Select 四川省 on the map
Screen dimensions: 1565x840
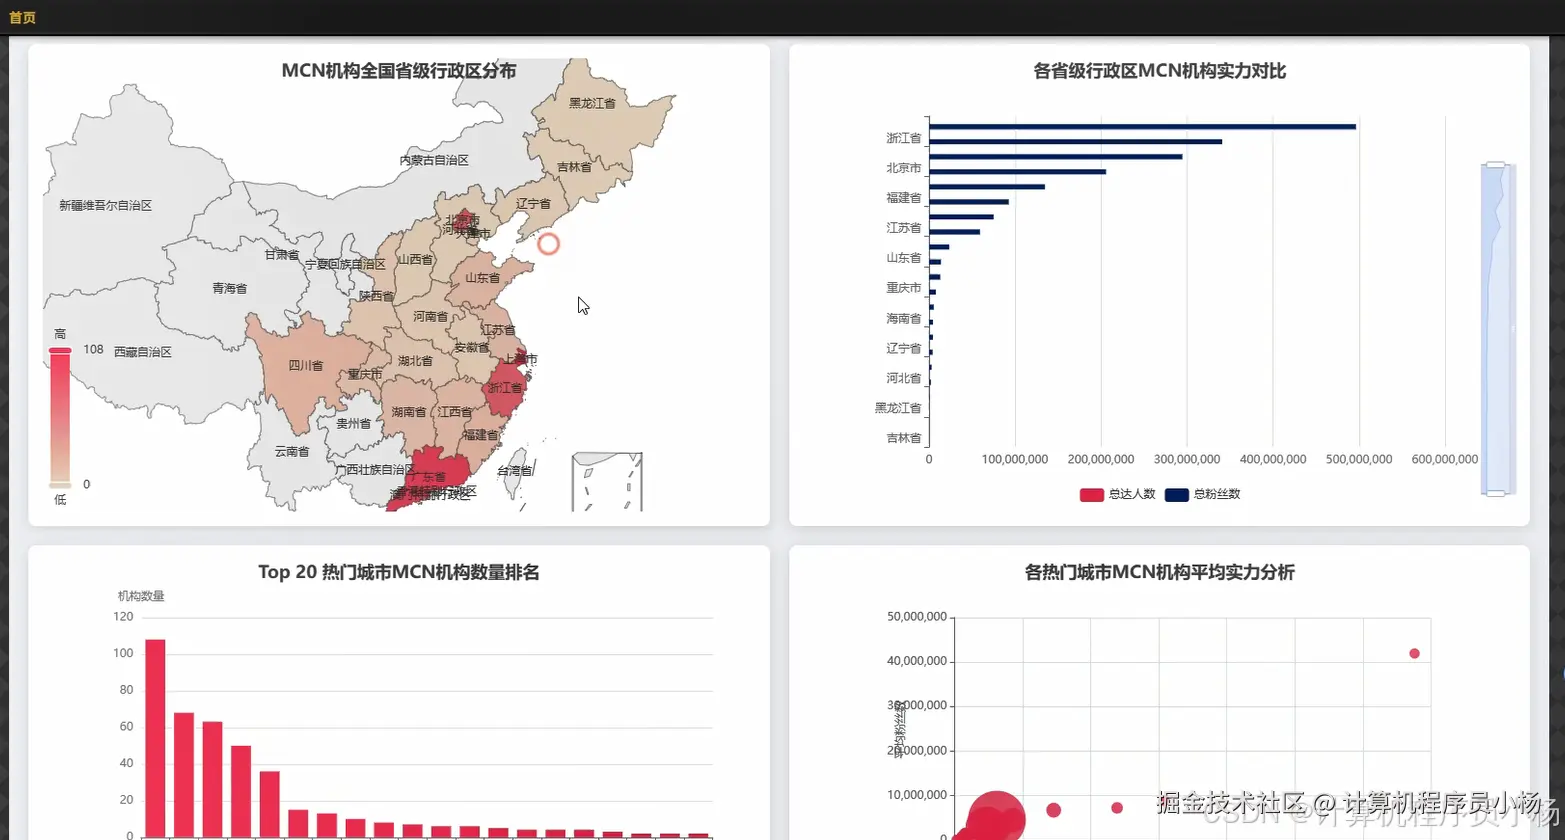coord(305,366)
